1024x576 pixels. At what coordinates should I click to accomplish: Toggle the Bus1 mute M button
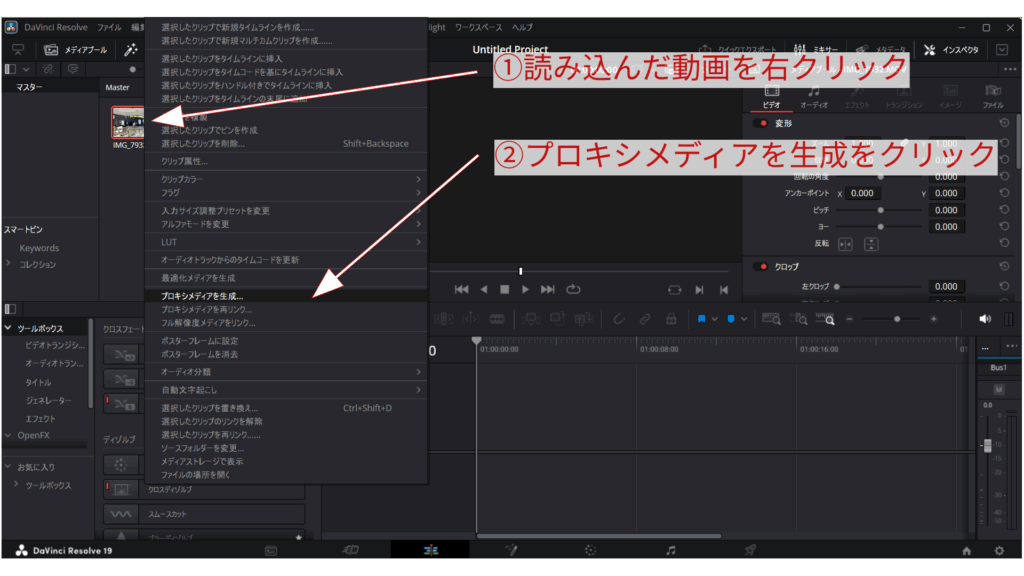[999, 390]
